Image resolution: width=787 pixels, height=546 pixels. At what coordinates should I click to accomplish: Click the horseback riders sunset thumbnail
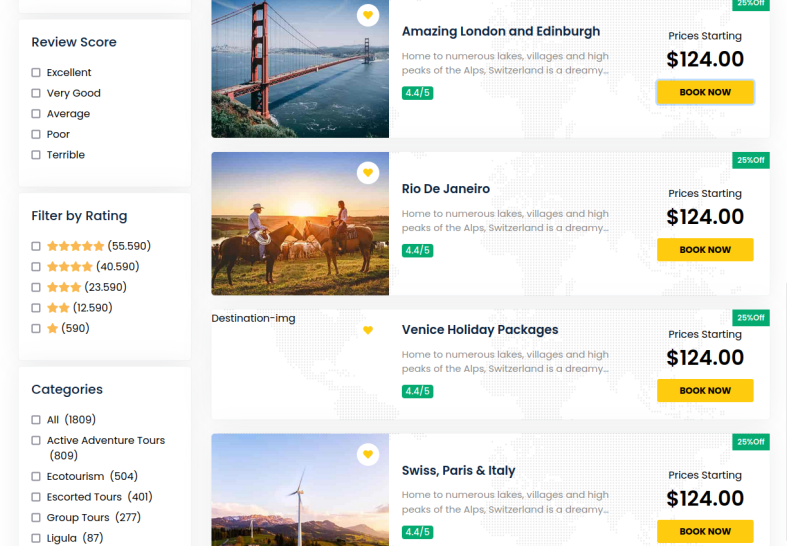pyautogui.click(x=300, y=223)
